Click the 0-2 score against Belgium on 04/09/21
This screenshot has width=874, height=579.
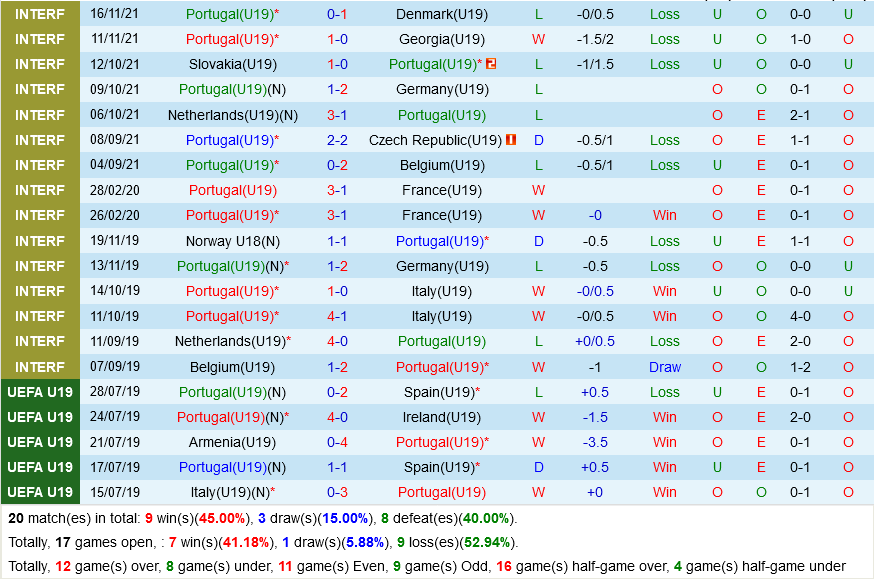(337, 166)
